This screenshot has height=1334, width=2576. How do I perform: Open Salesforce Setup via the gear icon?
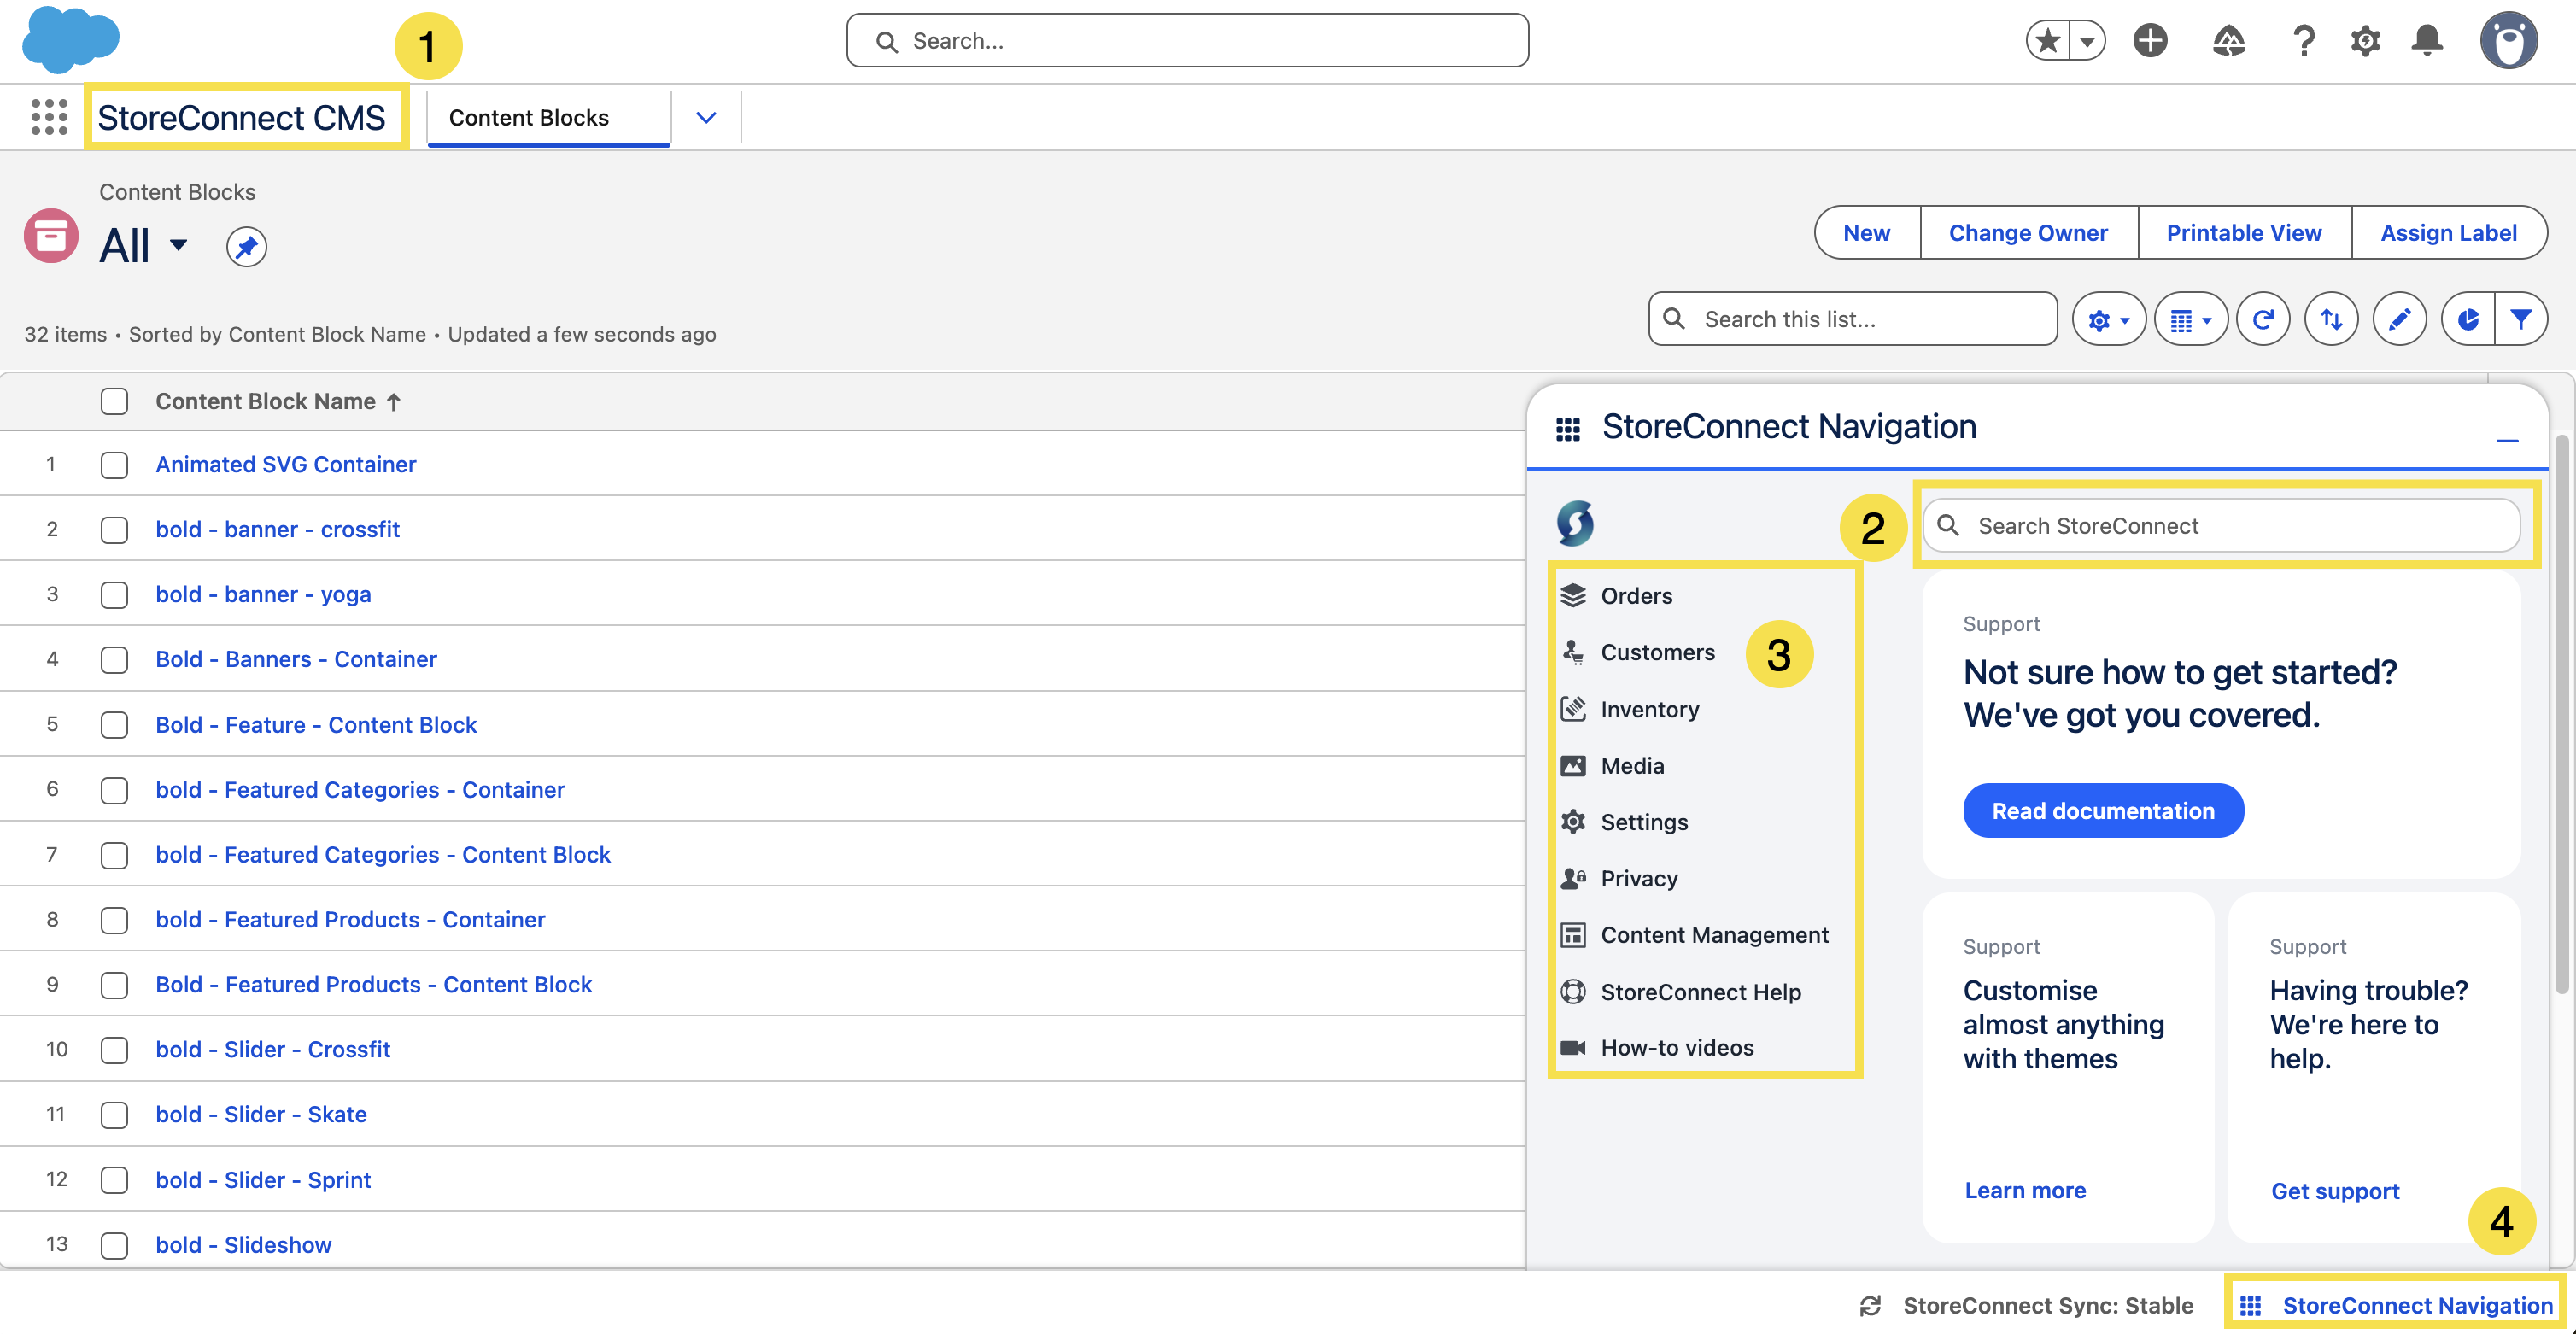(2365, 40)
